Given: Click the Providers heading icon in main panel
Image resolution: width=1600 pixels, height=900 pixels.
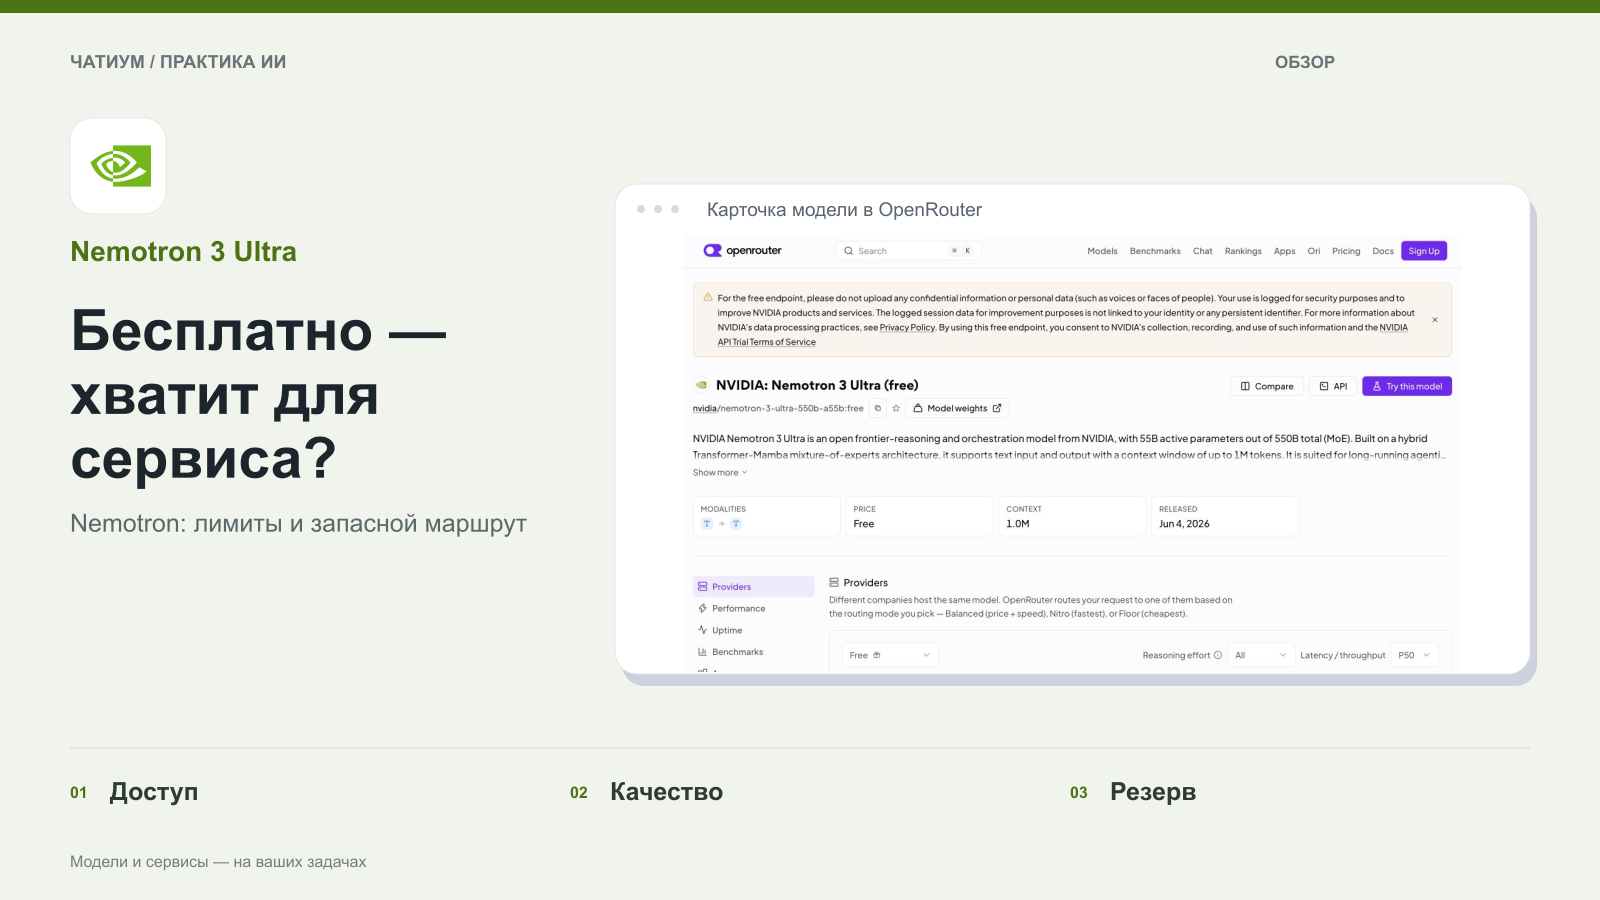Looking at the screenshot, I should pos(834,582).
